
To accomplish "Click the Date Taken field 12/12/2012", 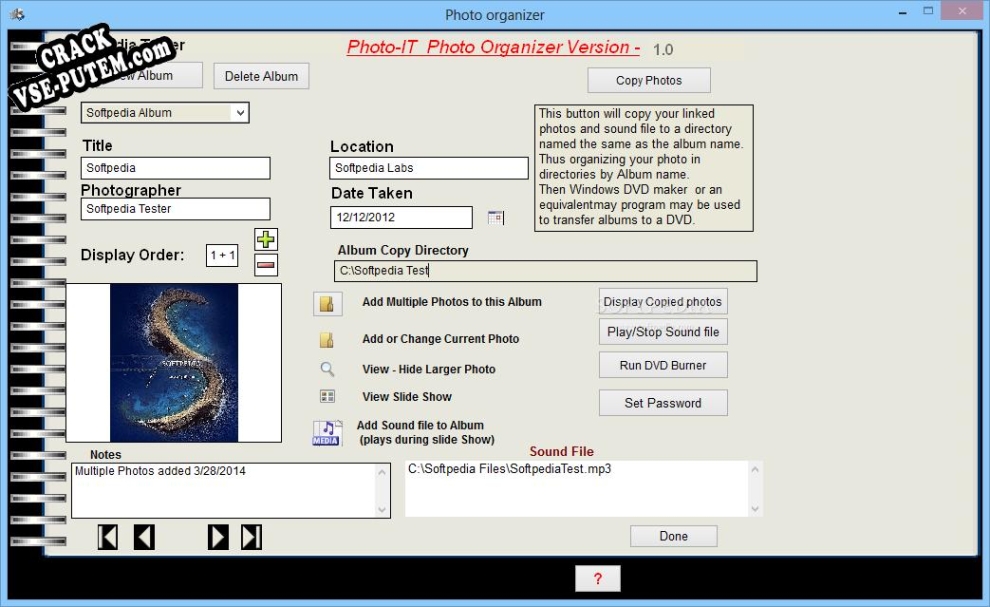I will [x=401, y=217].
